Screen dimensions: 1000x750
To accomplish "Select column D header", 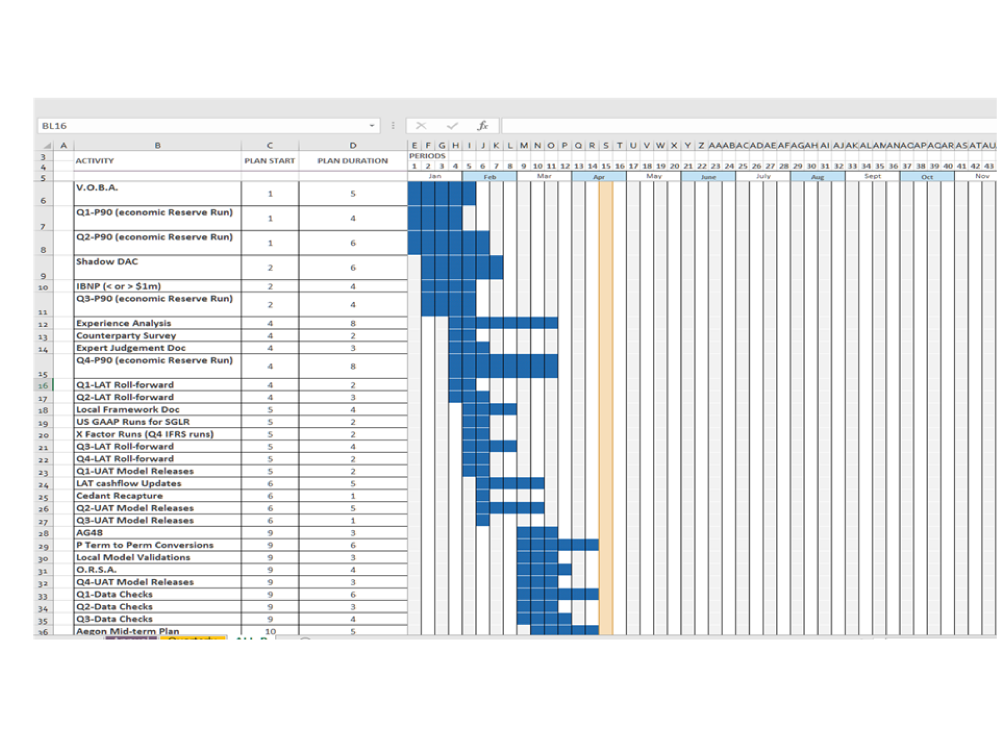I will click(x=353, y=145).
